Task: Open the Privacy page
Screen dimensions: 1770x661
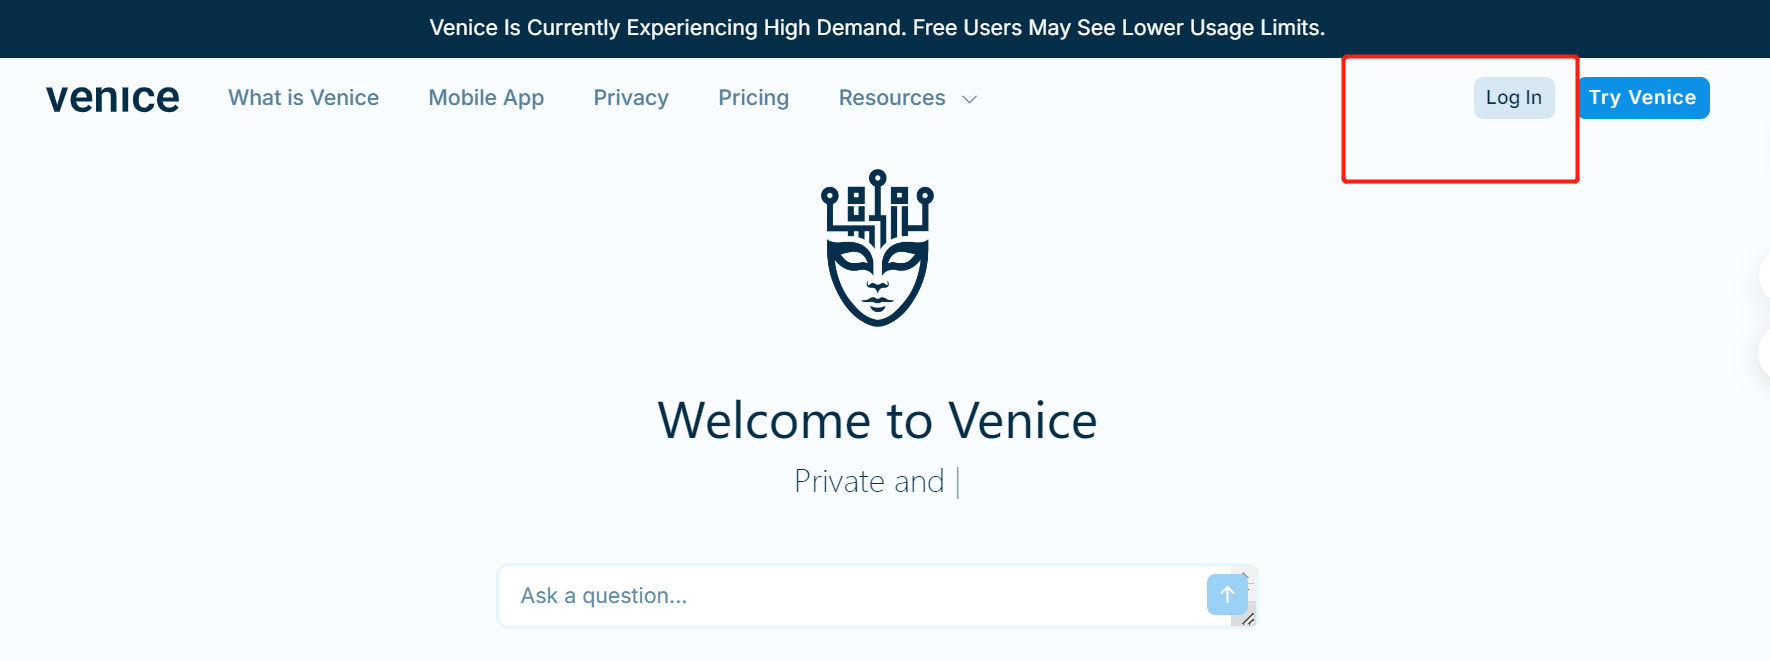Action: pos(631,98)
